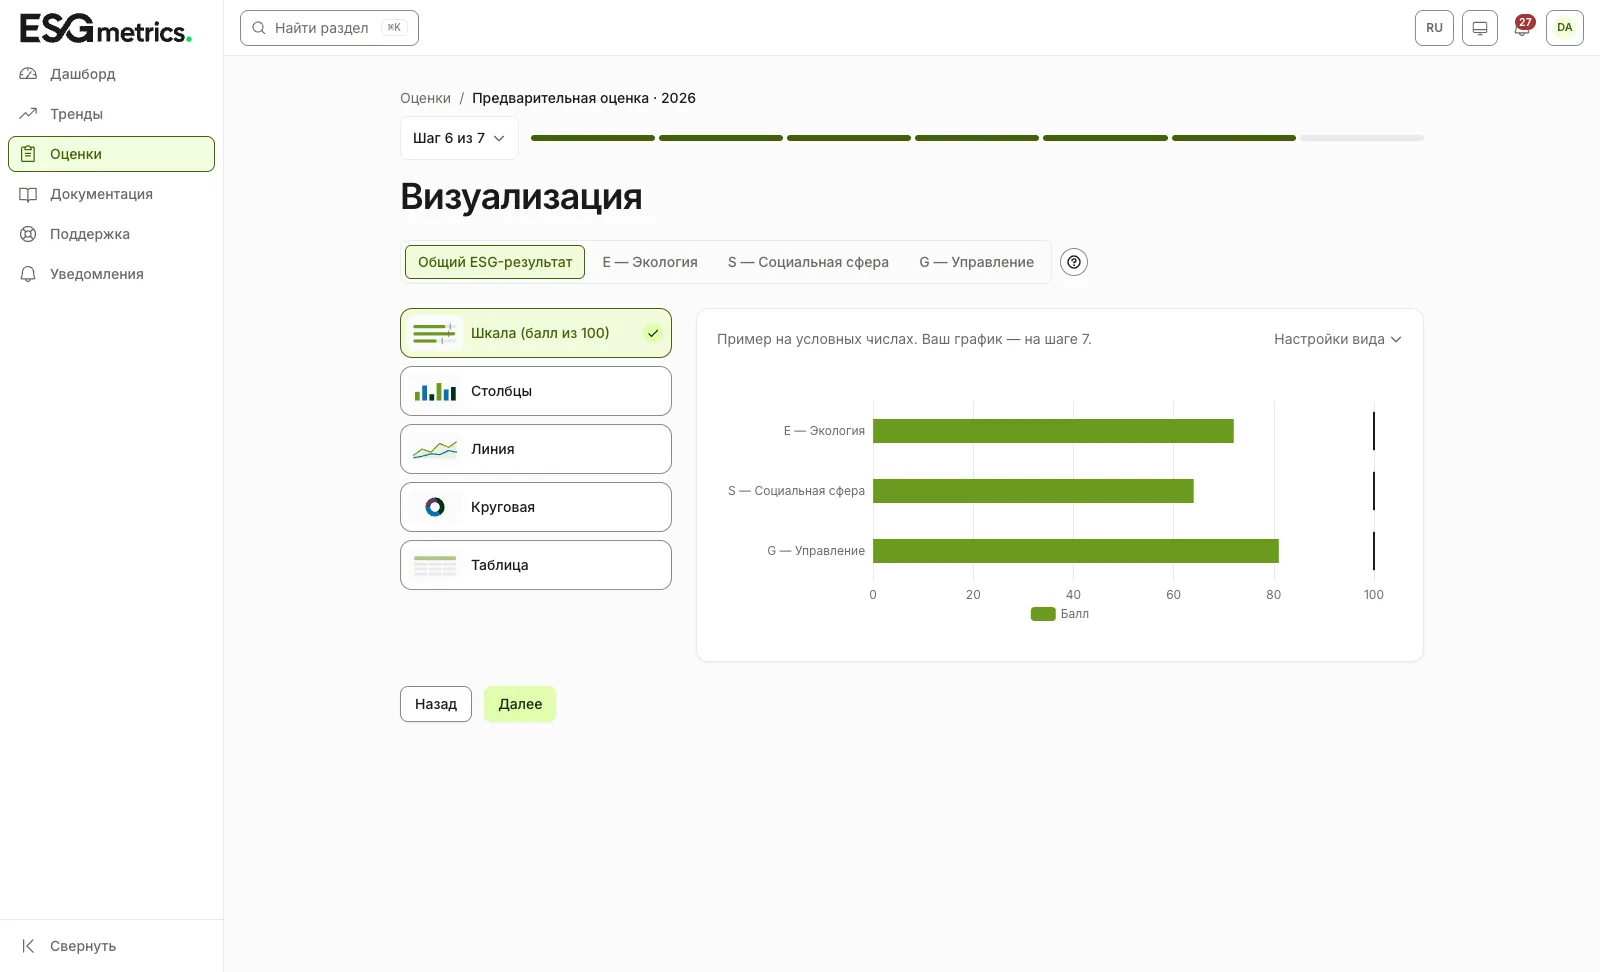Toggle the Балл legend series
The width and height of the screenshot is (1600, 972).
click(1060, 614)
